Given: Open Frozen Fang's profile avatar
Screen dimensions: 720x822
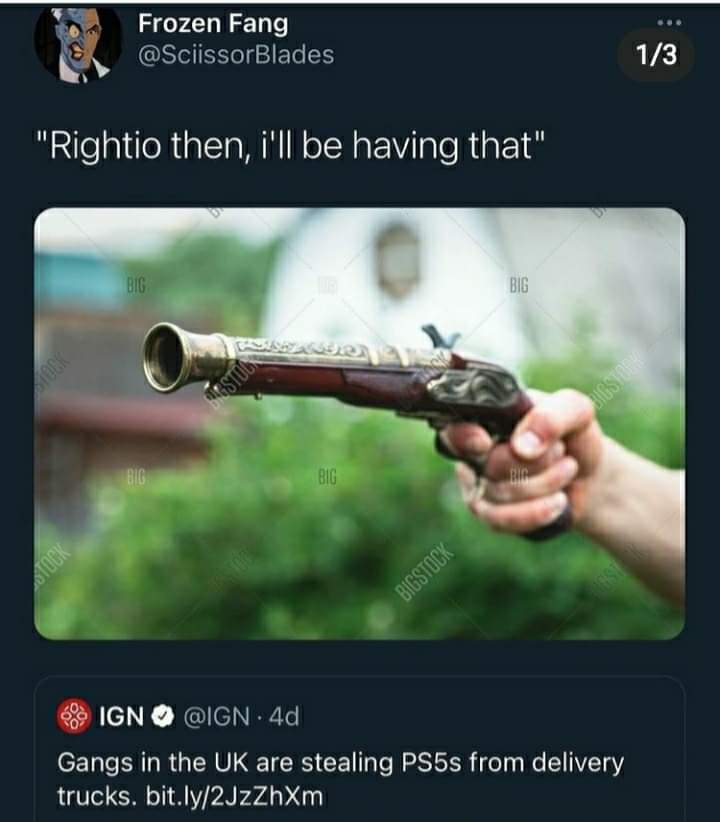Looking at the screenshot, I should tap(78, 44).
